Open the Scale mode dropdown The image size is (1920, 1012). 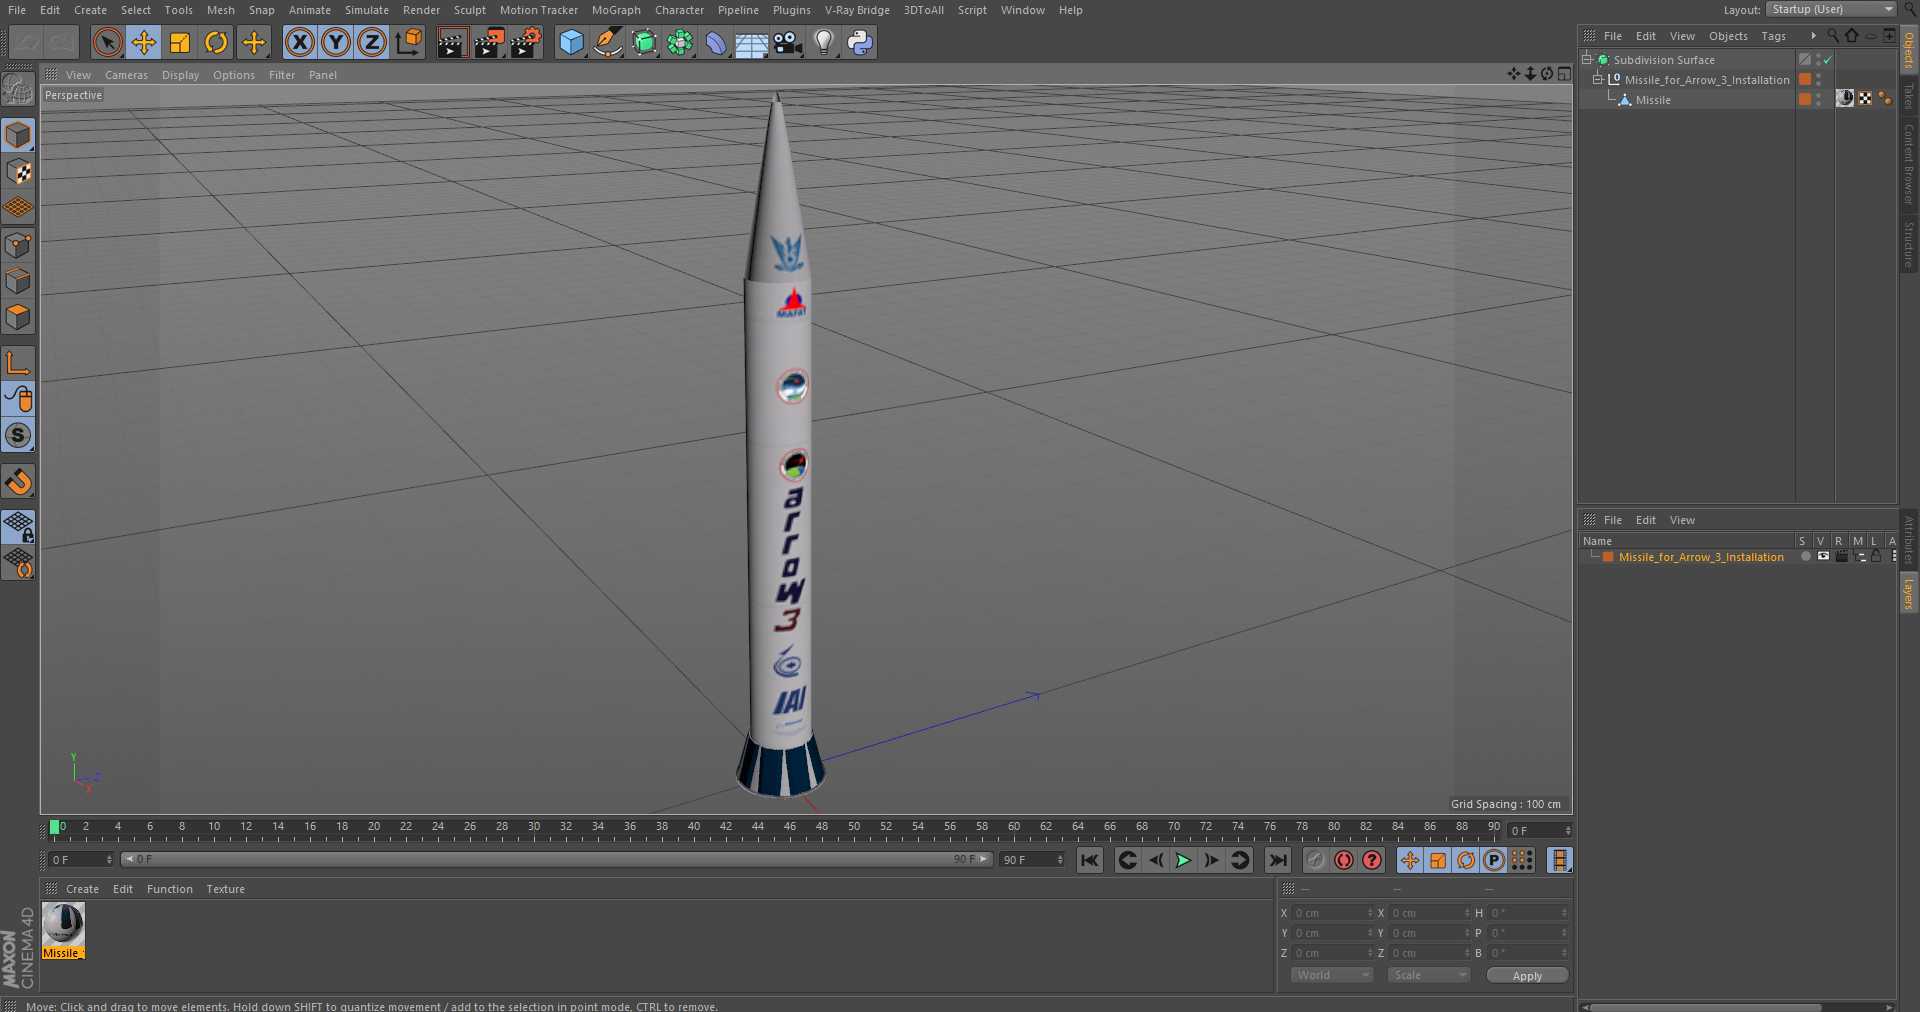tap(1428, 975)
